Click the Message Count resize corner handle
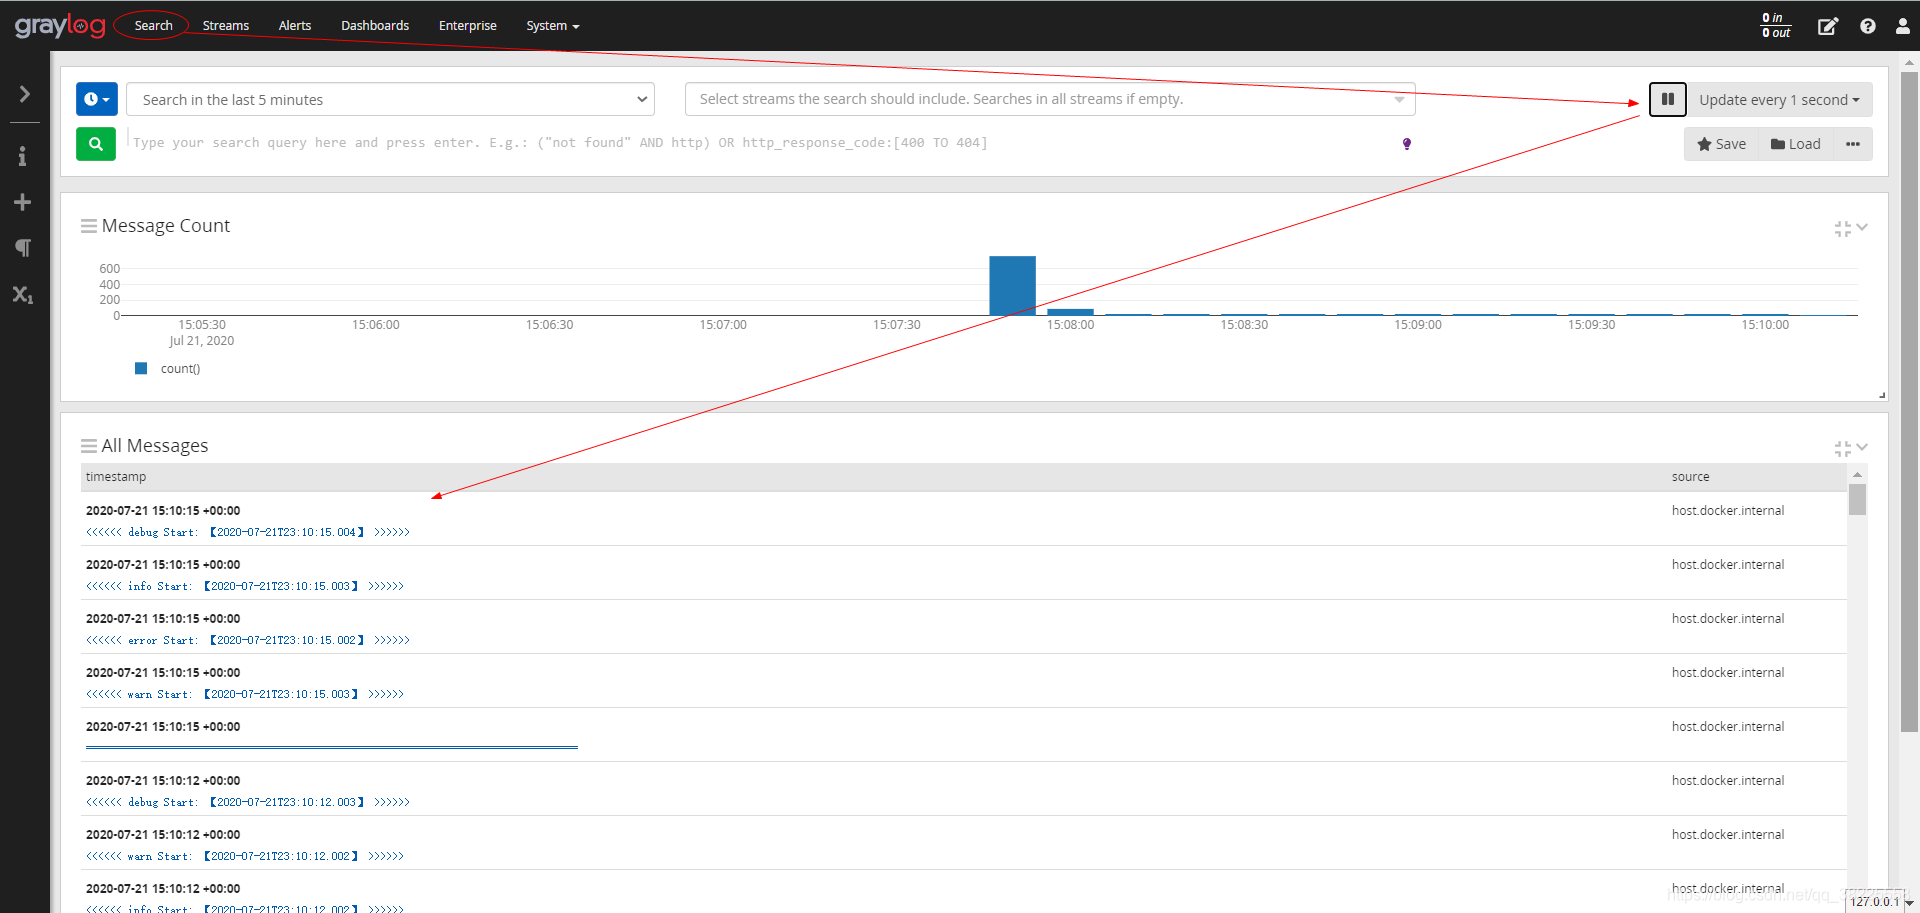 [1882, 395]
